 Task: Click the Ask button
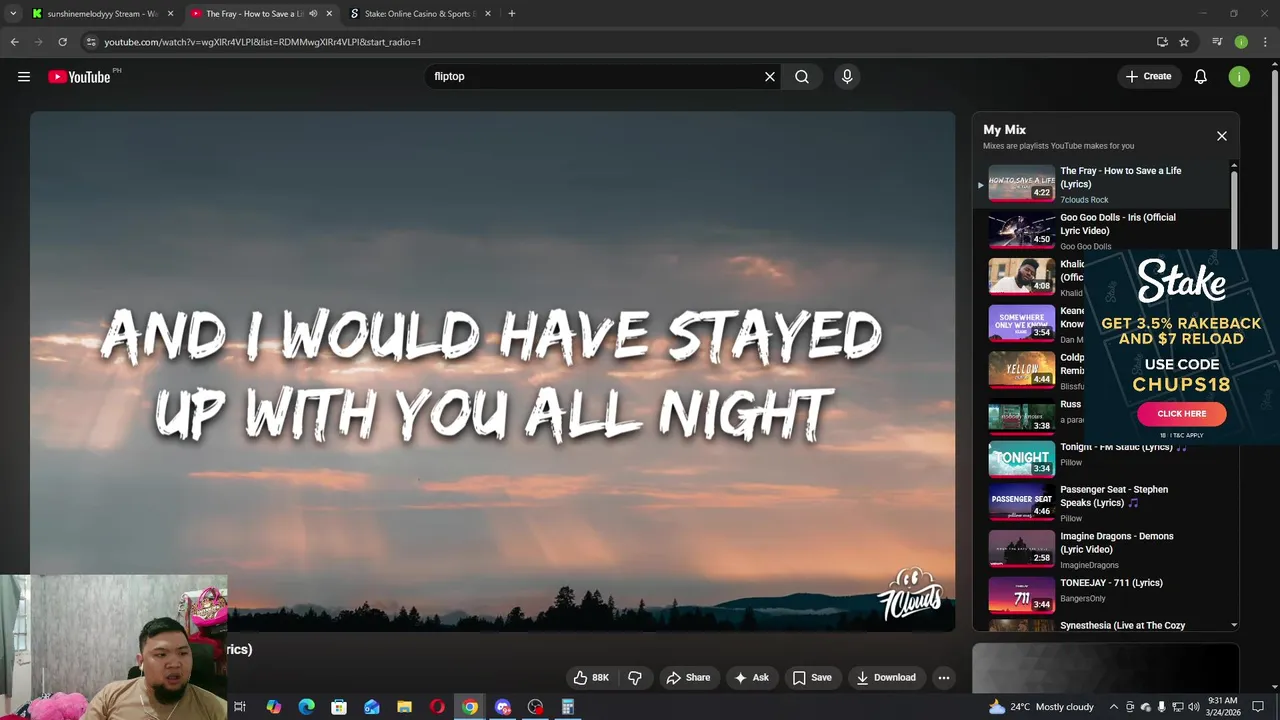(x=751, y=677)
